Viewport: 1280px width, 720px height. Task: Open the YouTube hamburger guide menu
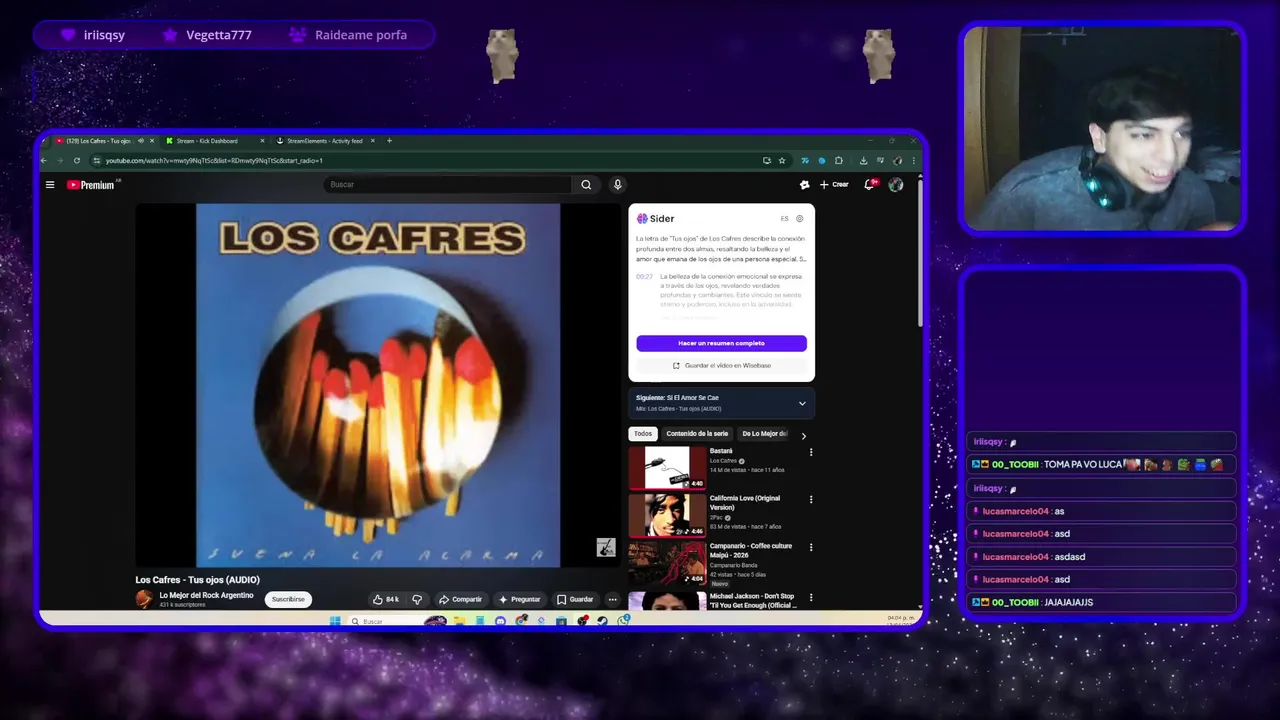tap(49, 184)
